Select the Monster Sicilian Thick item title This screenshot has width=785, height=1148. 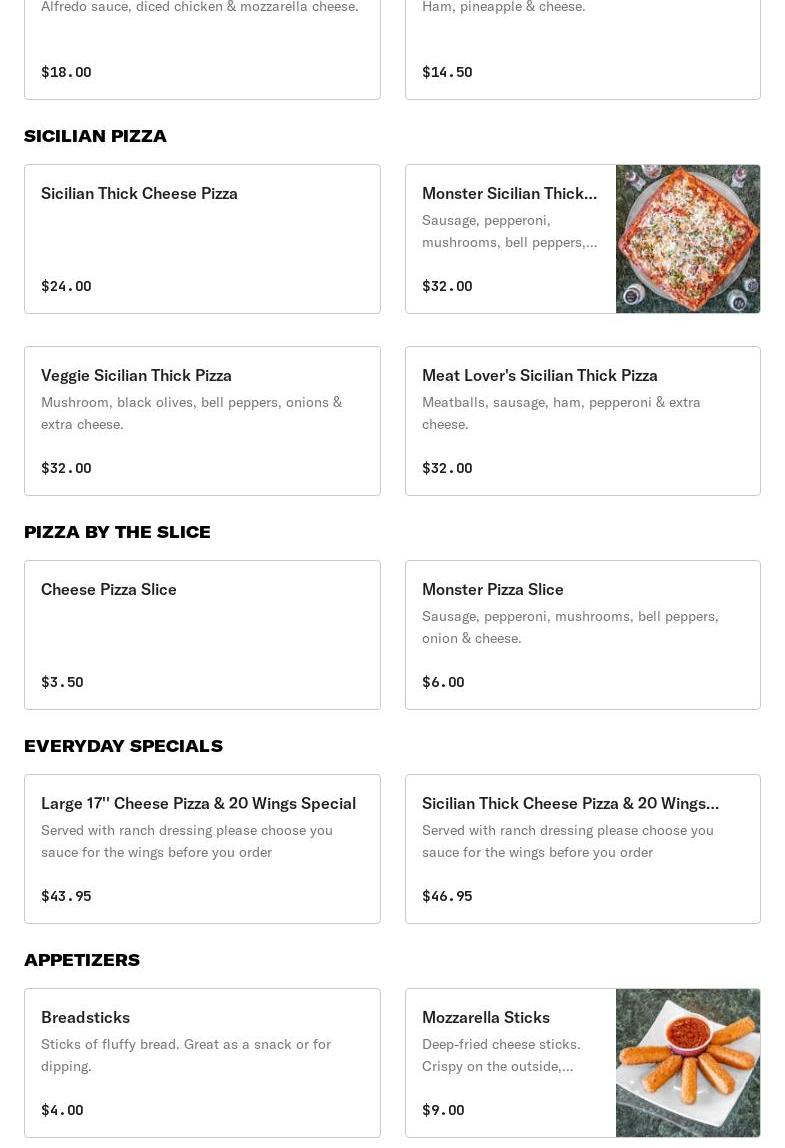(509, 193)
